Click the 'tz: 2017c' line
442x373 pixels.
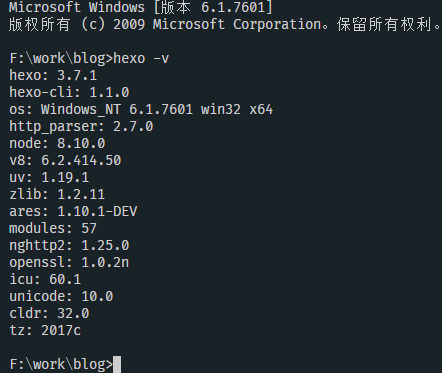point(45,330)
